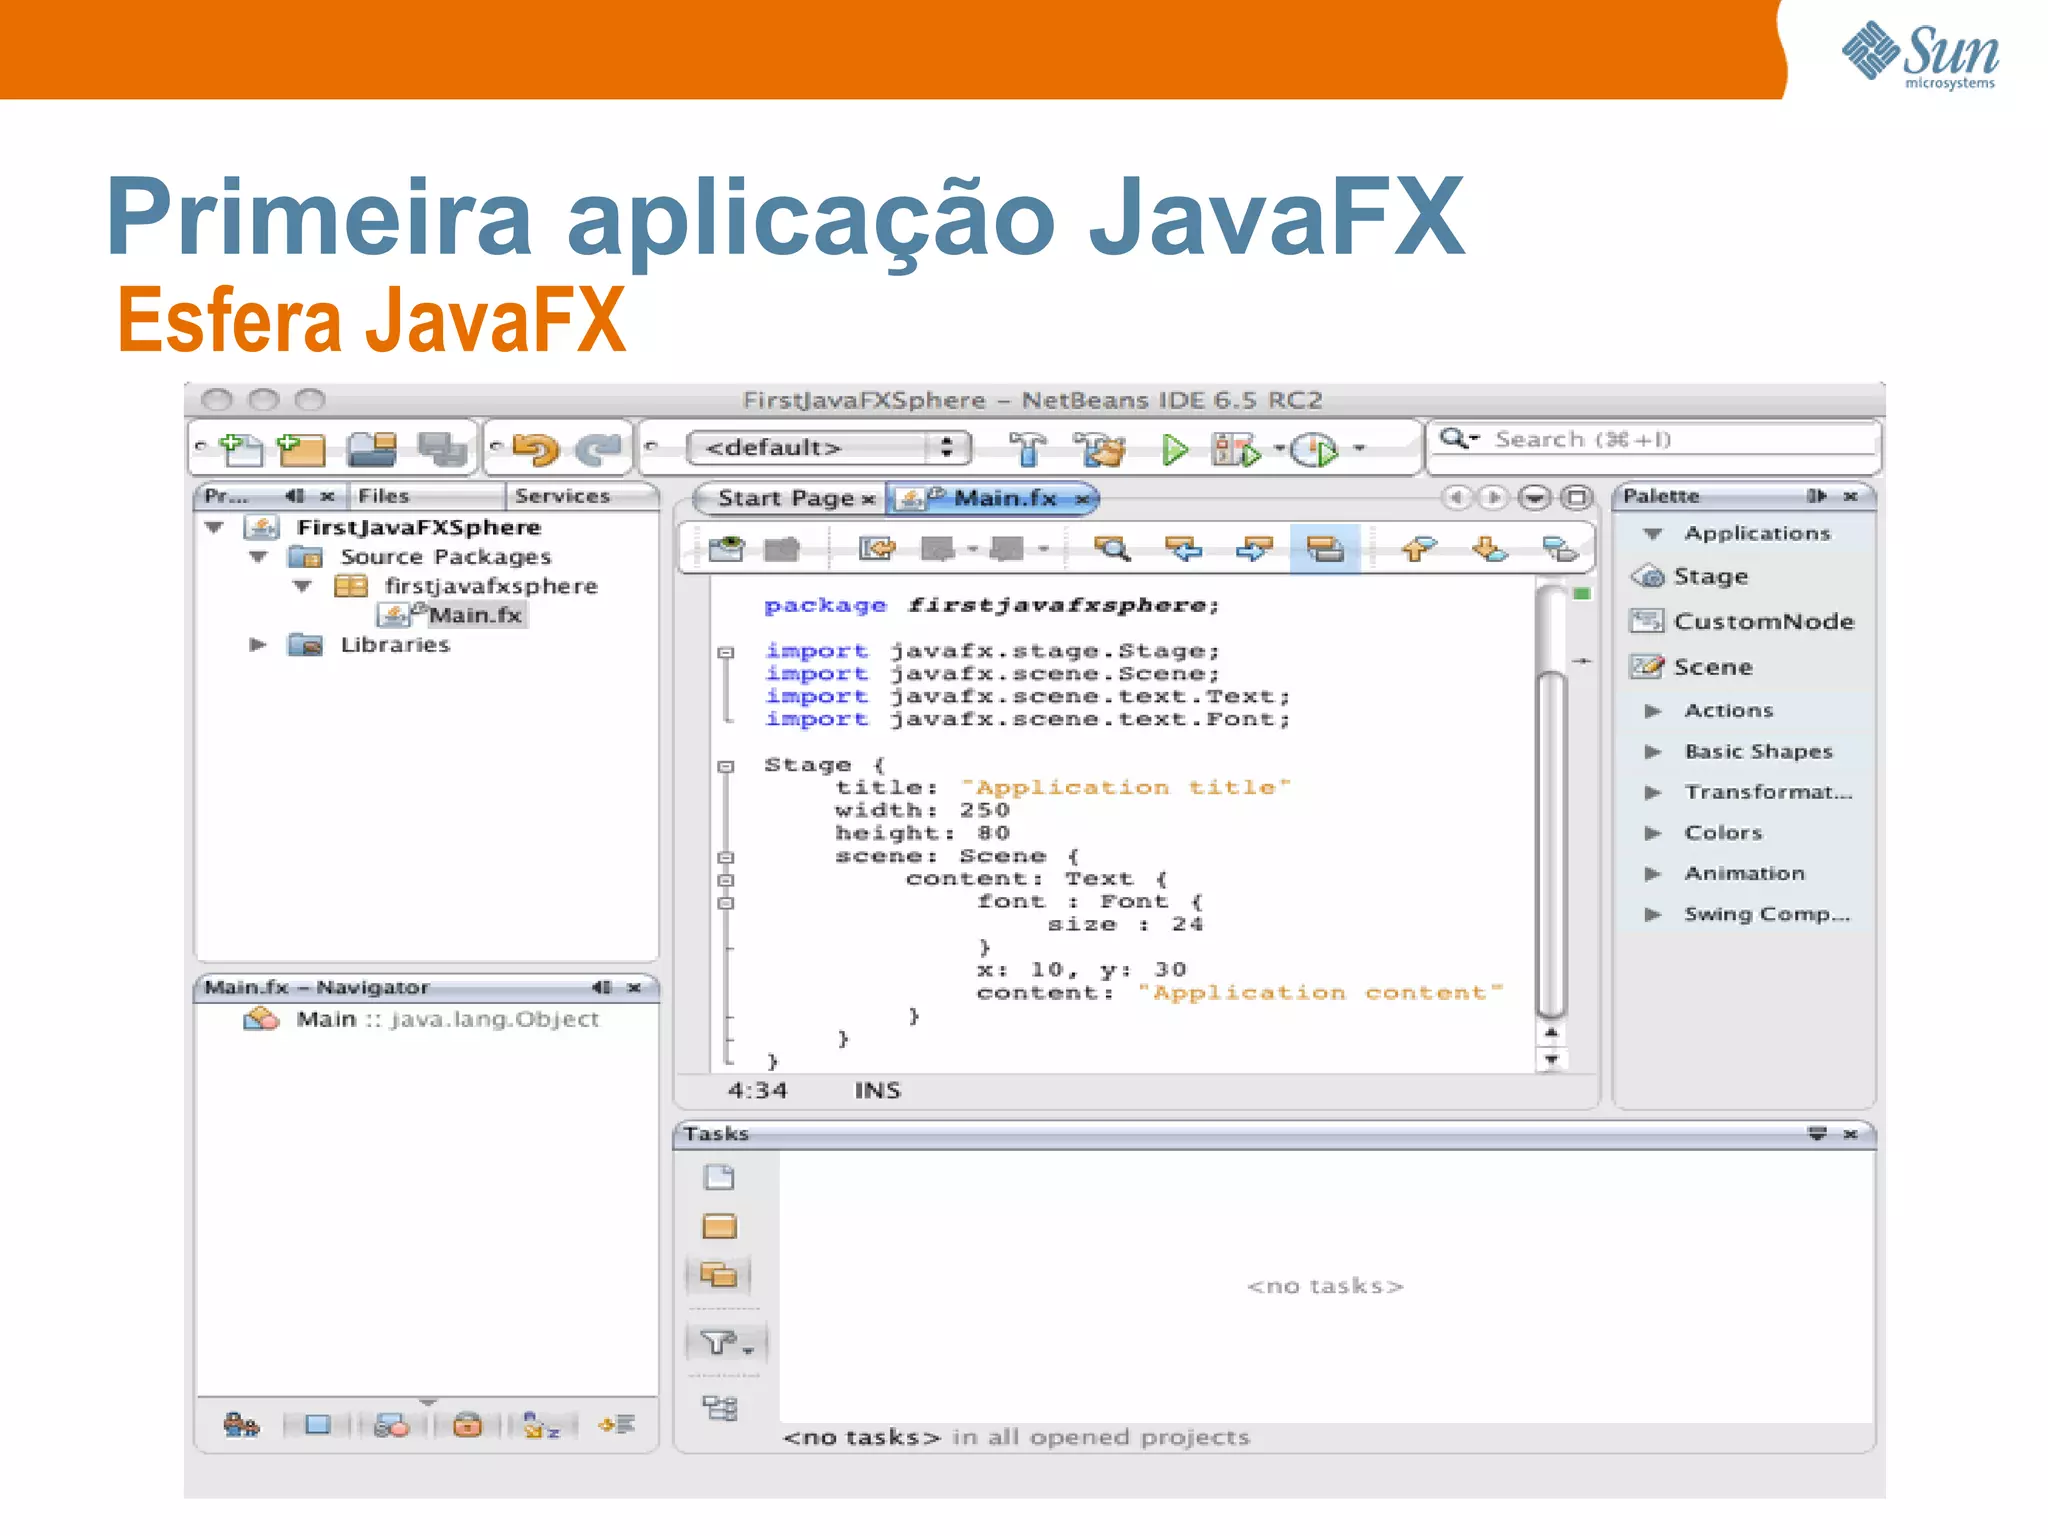Toggle Navigator show fields icon
2048x1536 pixels.
click(x=318, y=1425)
